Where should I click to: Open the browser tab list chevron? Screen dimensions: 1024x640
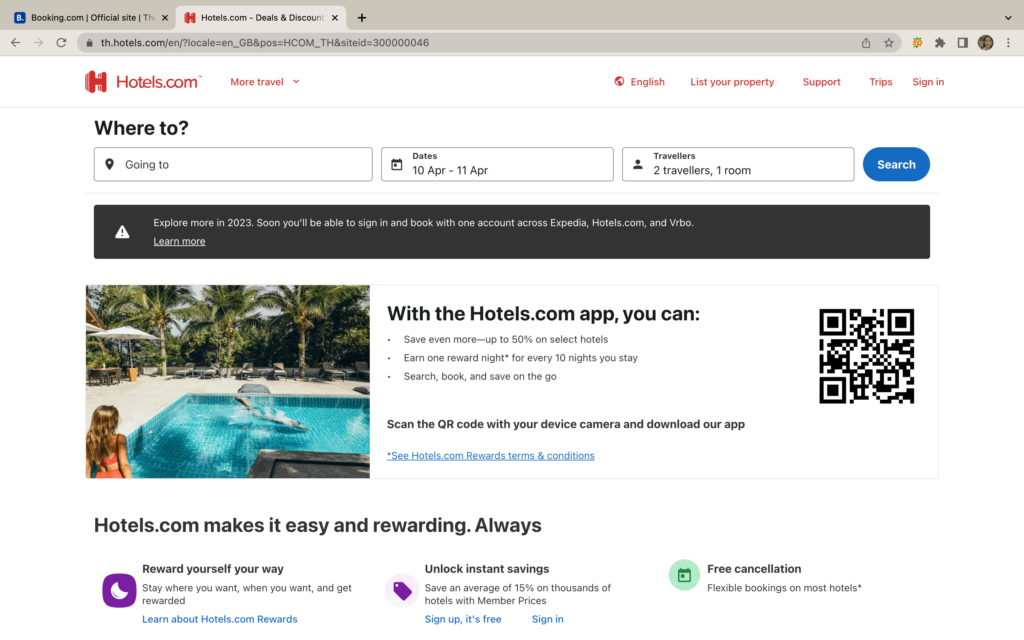pyautogui.click(x=1008, y=16)
